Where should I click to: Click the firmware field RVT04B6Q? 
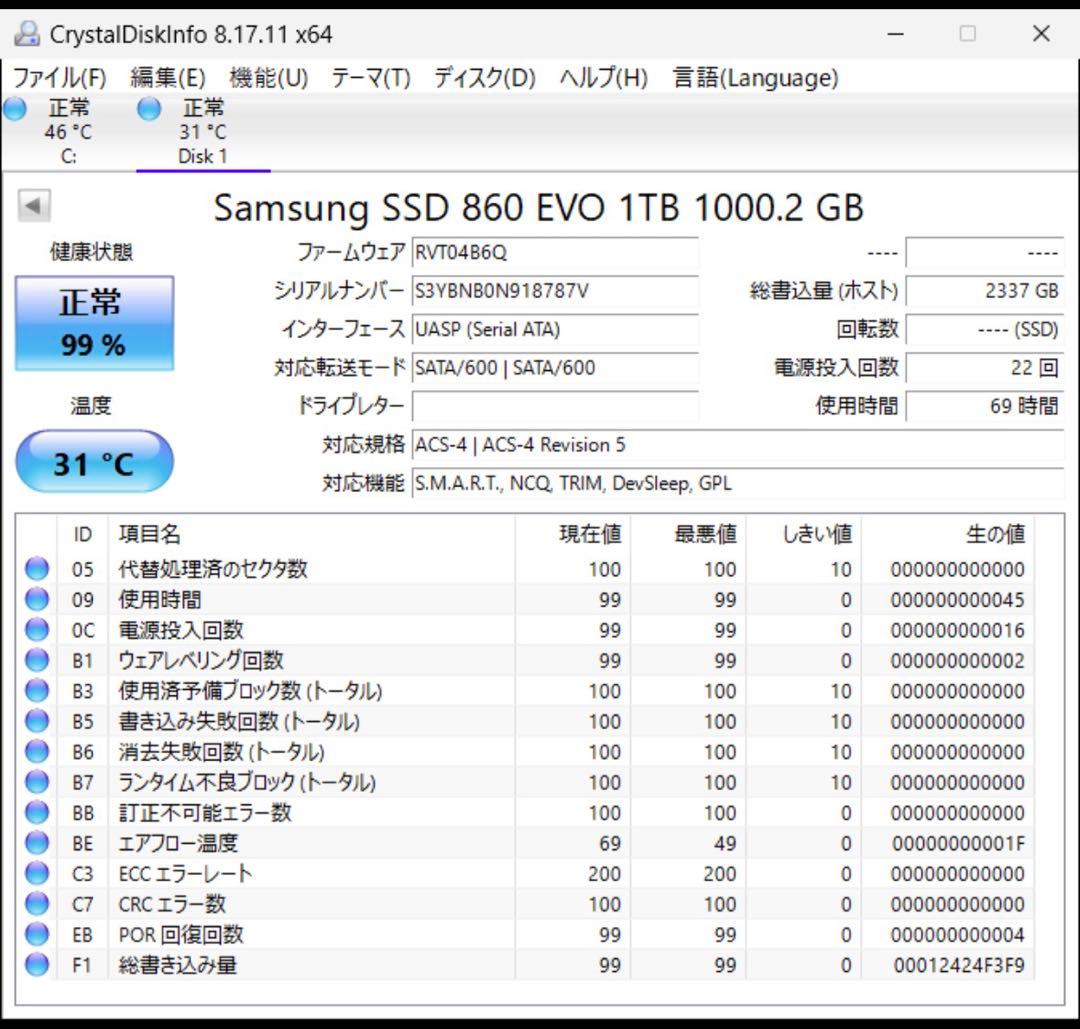pos(555,252)
